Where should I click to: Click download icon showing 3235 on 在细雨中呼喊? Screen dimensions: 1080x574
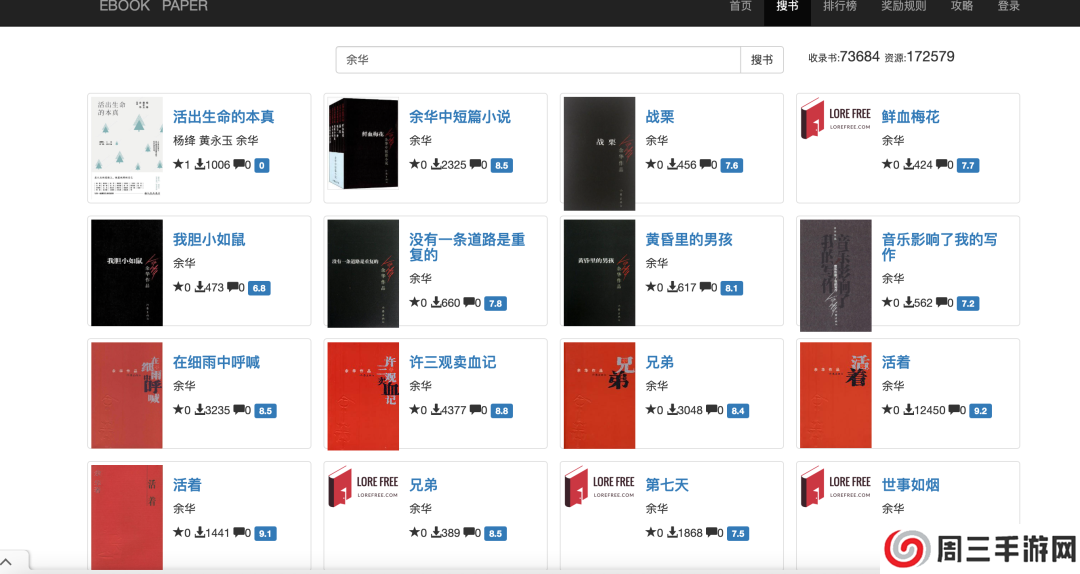pyautogui.click(x=200, y=410)
